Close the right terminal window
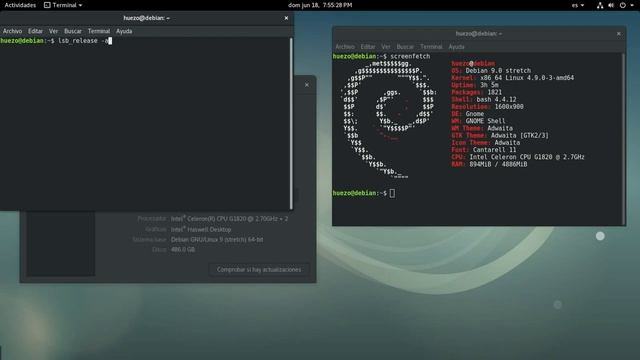Screen dimensions: 640x360 (x=619, y=34)
